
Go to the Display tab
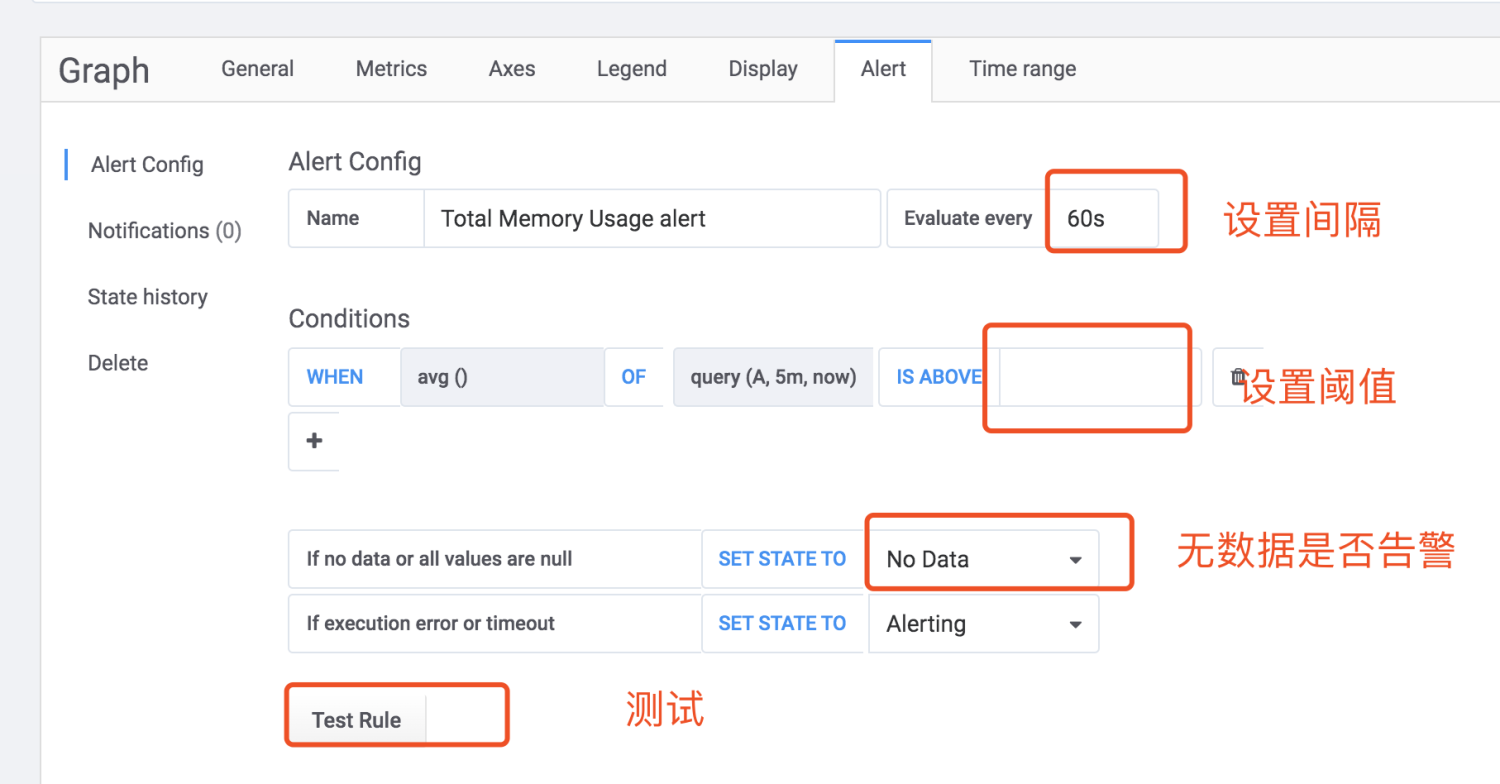[x=763, y=69]
